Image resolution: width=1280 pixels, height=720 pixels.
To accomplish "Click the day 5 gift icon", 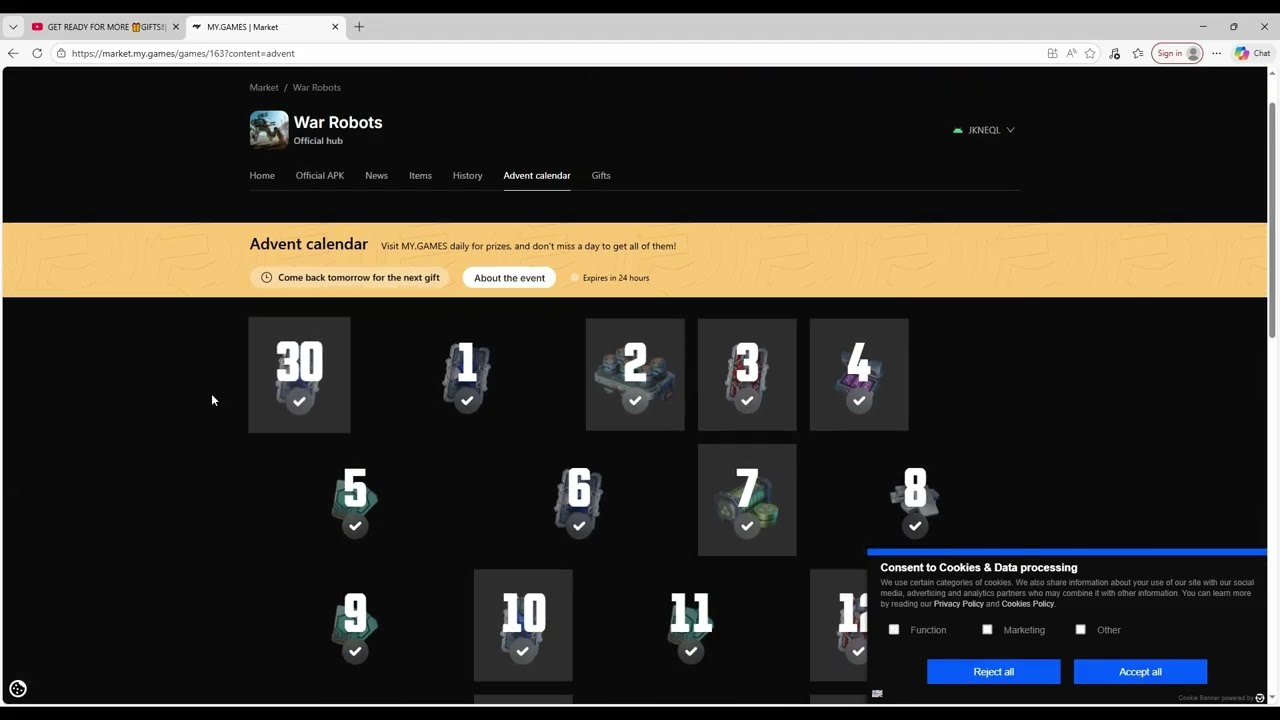I will click(x=355, y=500).
